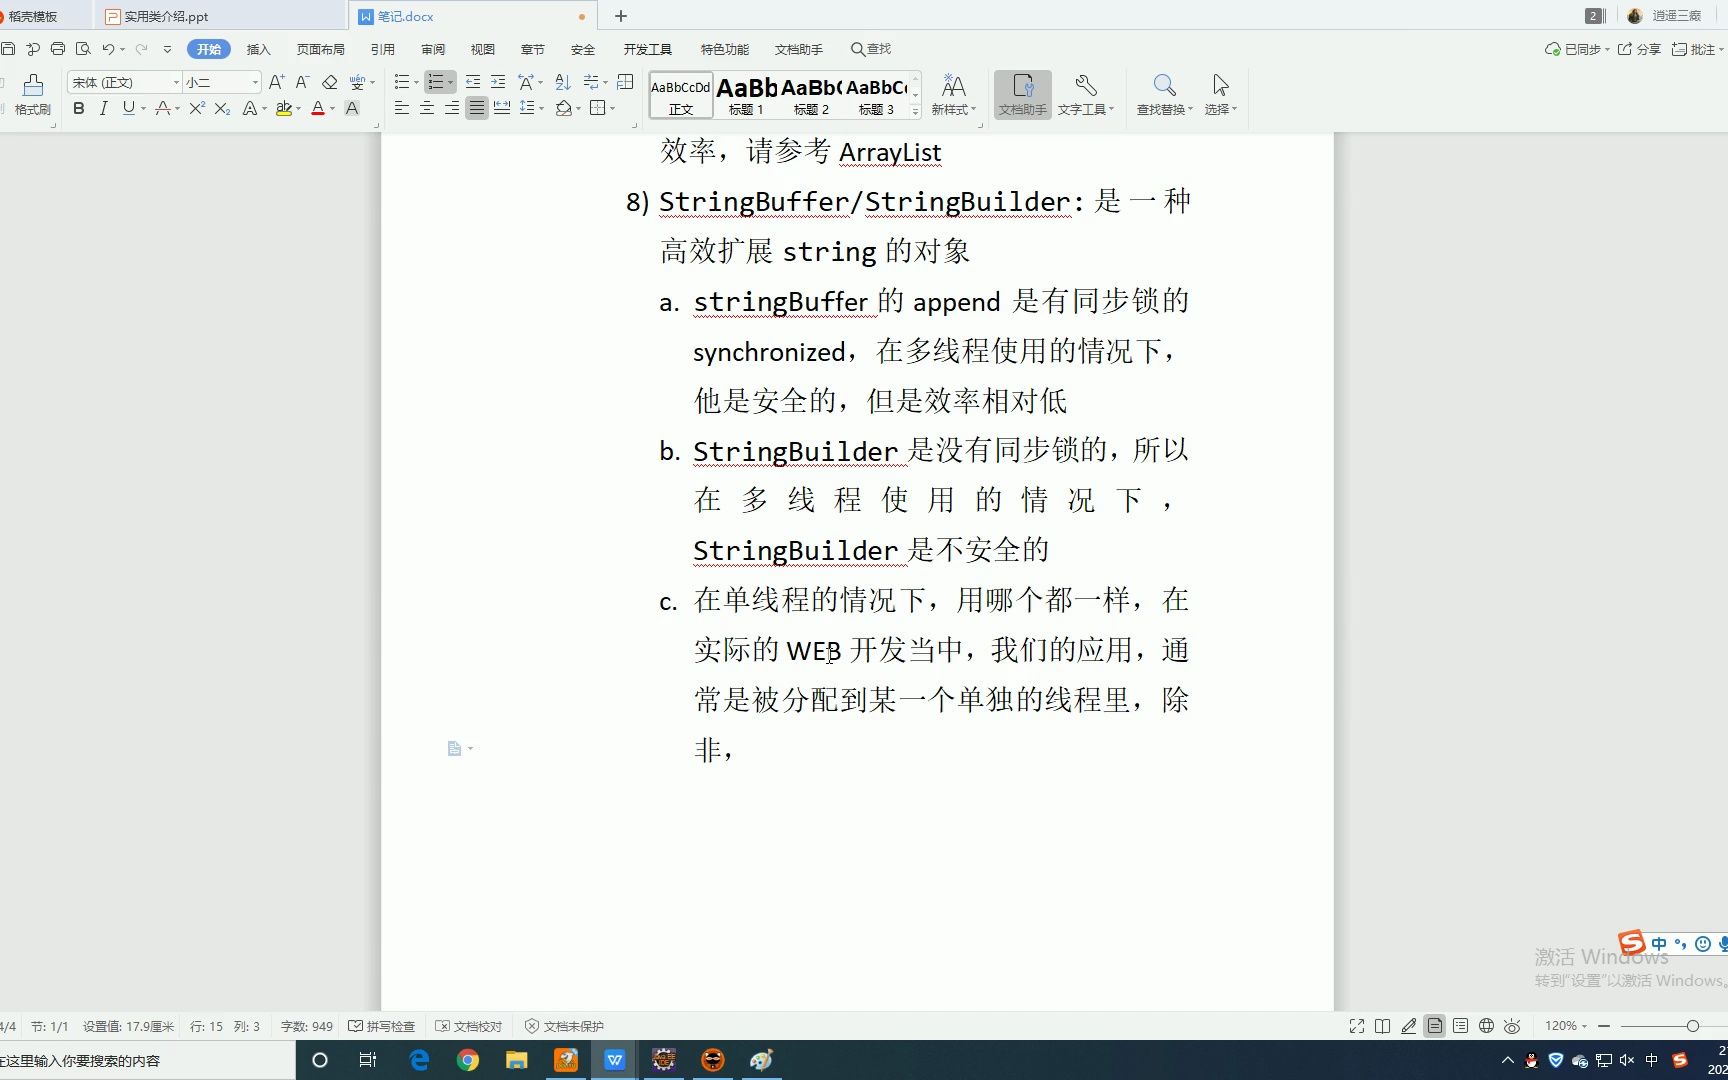The height and width of the screenshot is (1080, 1728).
Task: Increase font size with A+ icon
Action: pos(277,82)
